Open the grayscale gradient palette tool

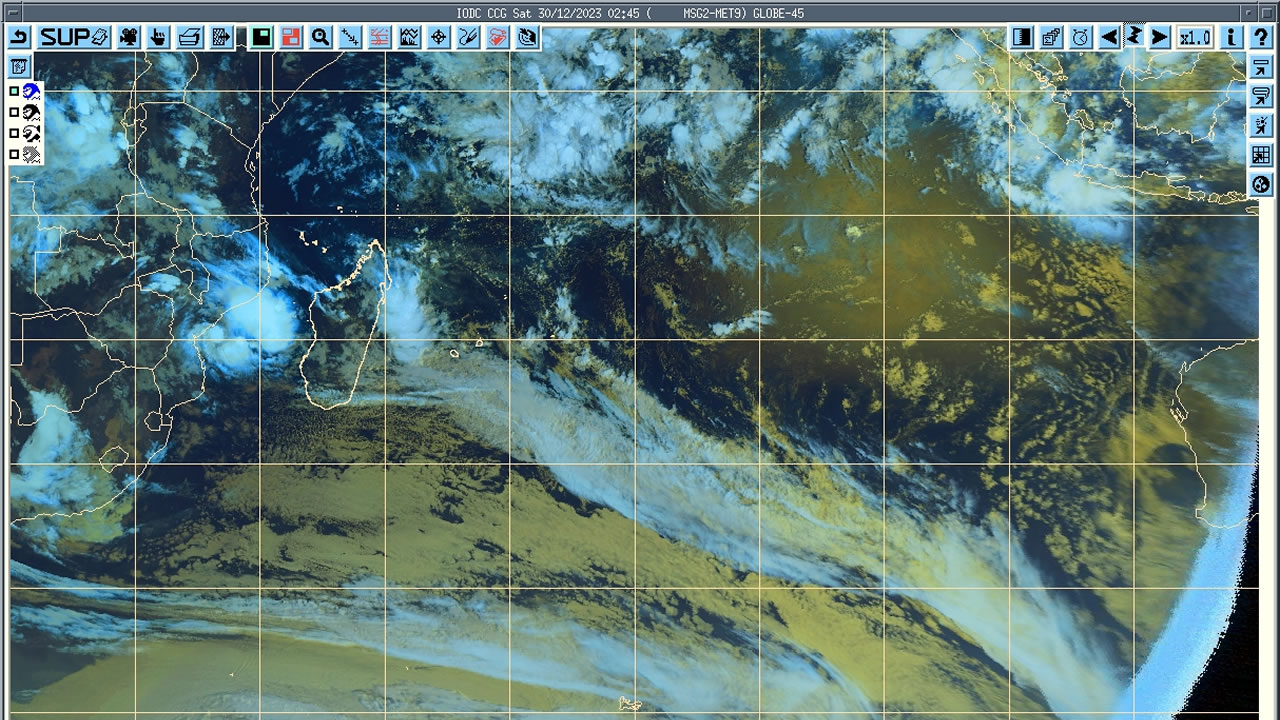tap(1022, 38)
